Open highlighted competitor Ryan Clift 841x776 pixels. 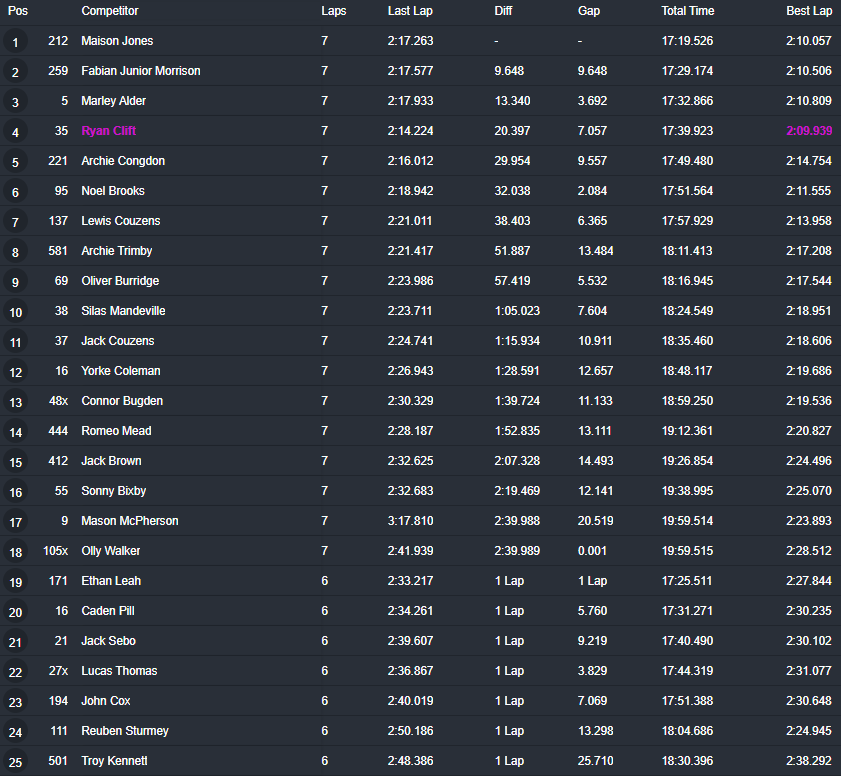pyautogui.click(x=108, y=131)
